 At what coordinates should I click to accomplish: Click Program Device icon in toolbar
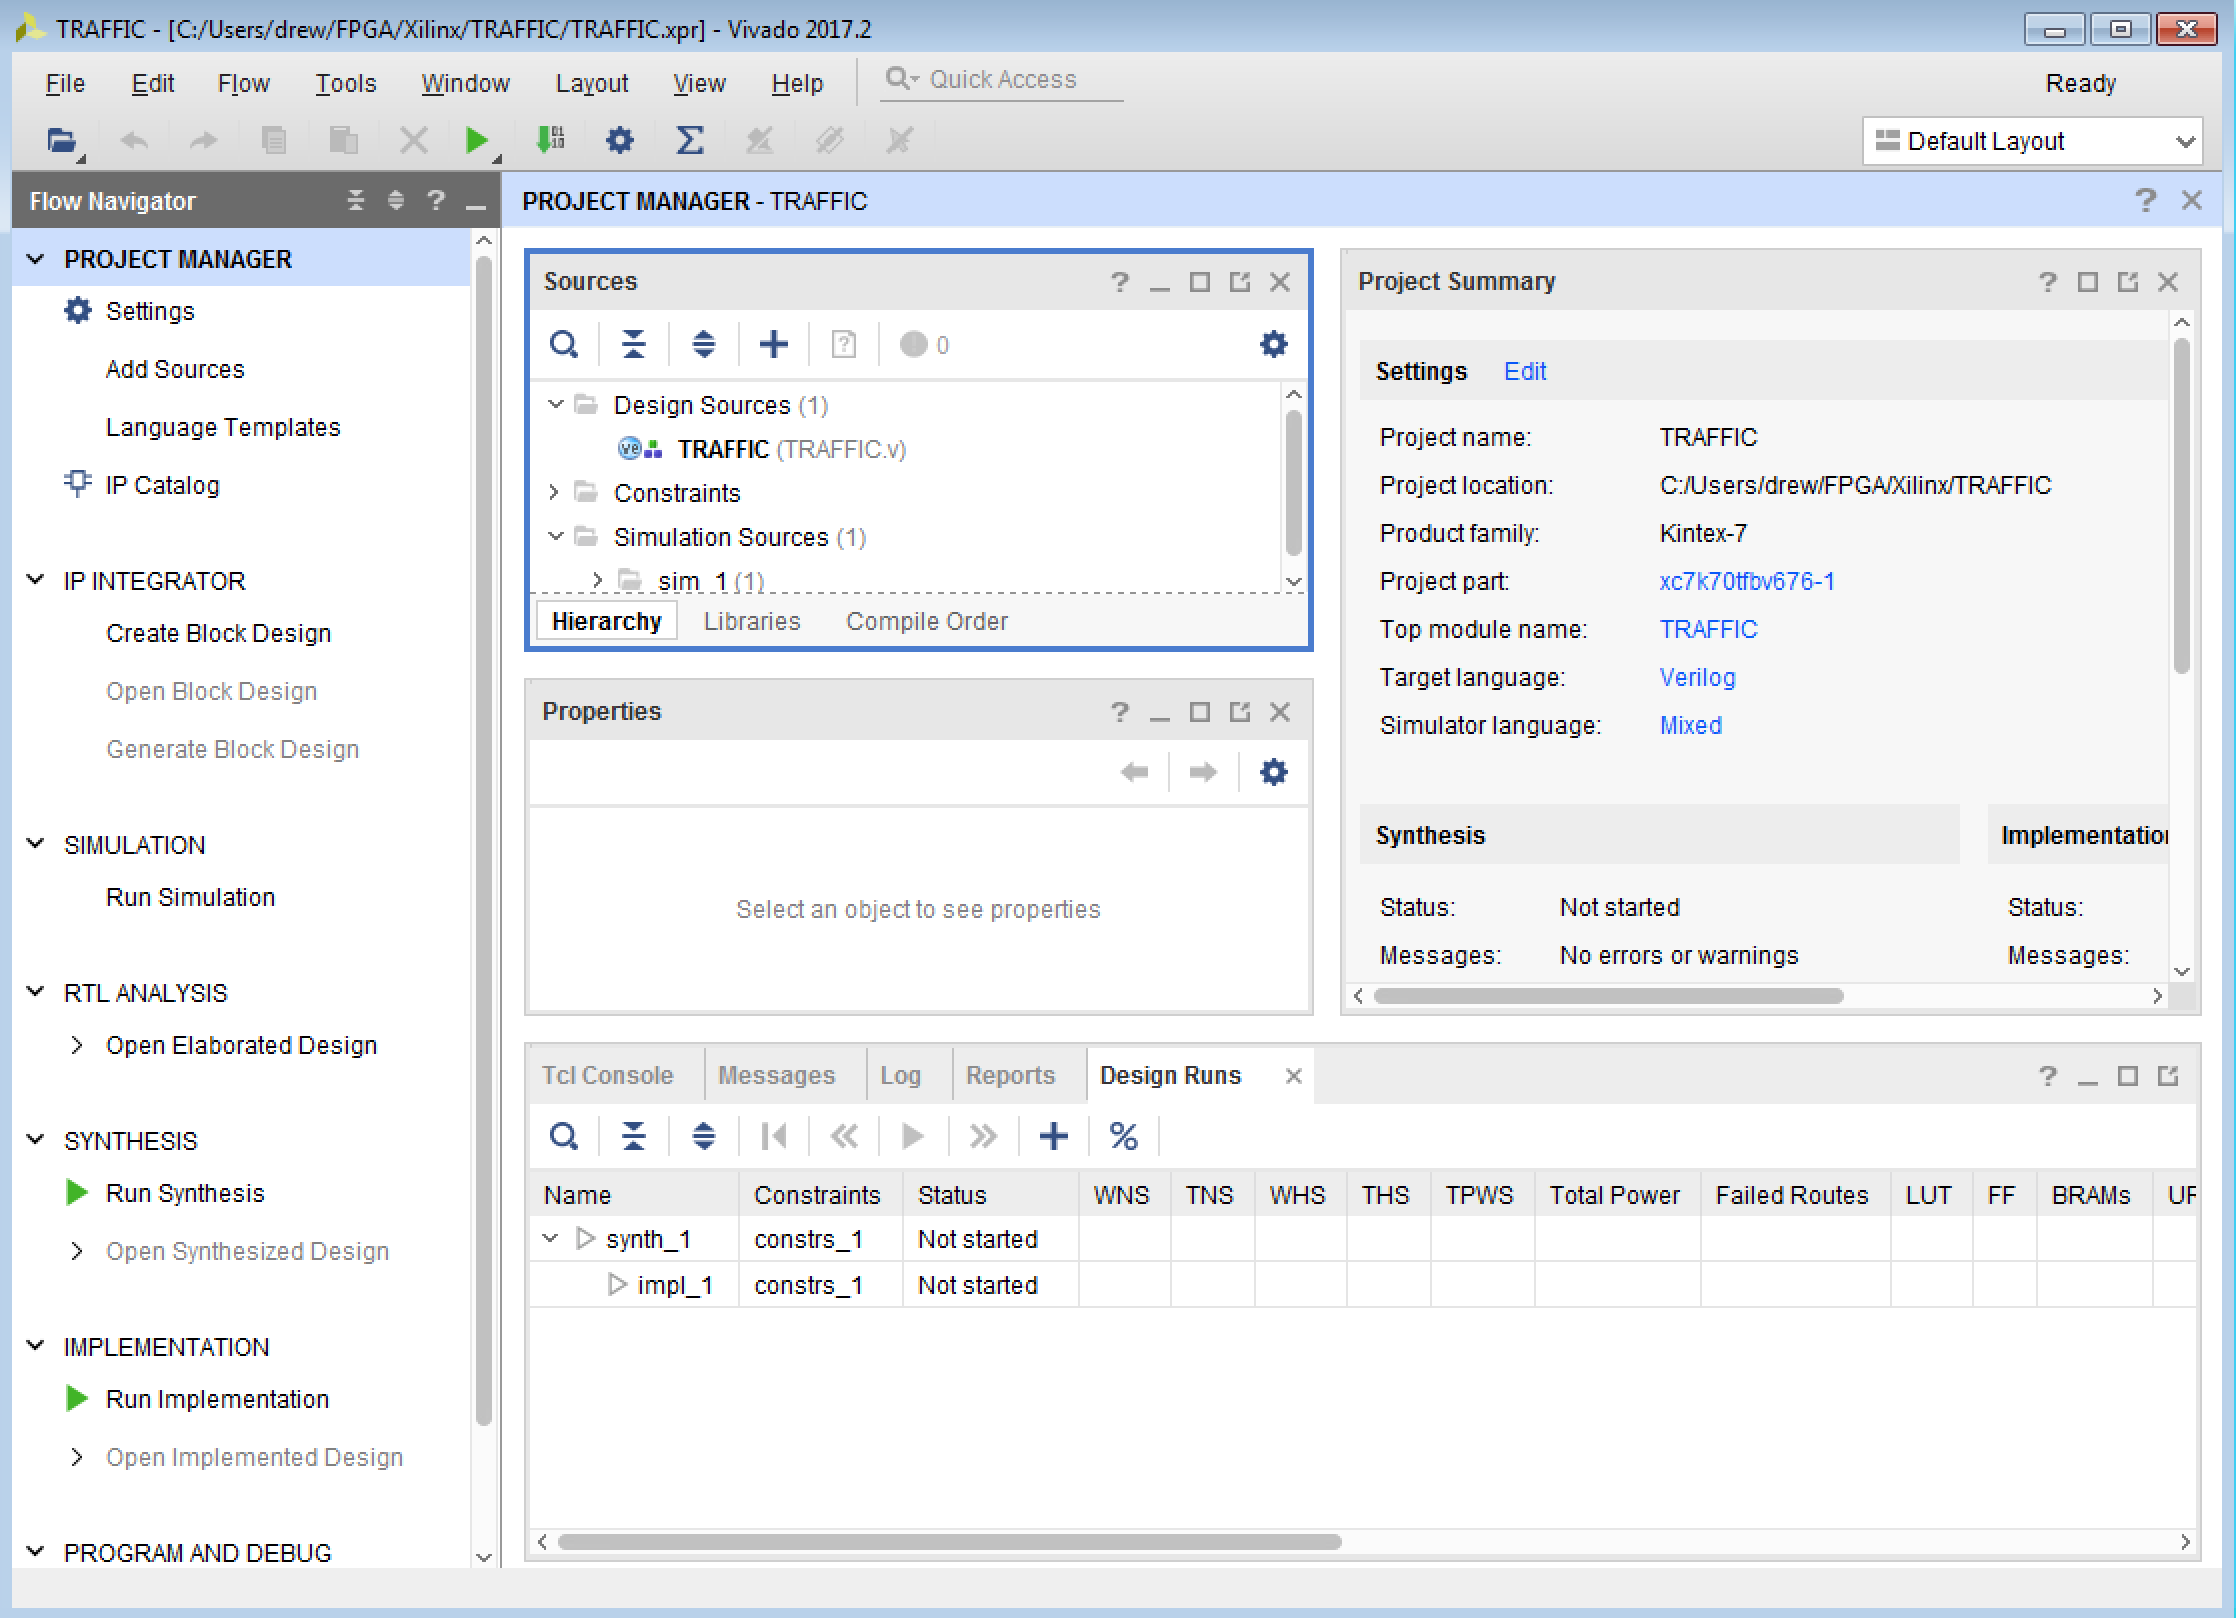(x=550, y=140)
